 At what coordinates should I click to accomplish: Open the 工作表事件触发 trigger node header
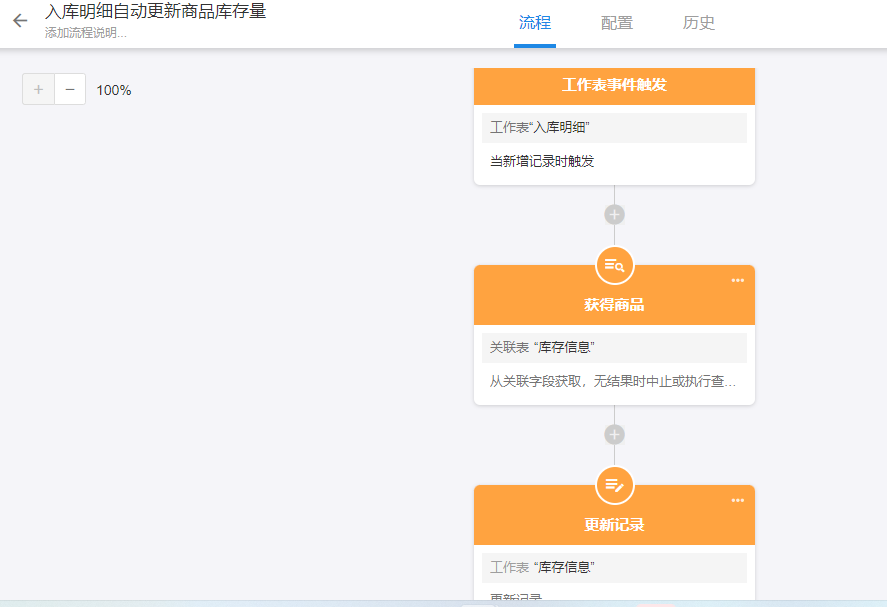point(614,85)
